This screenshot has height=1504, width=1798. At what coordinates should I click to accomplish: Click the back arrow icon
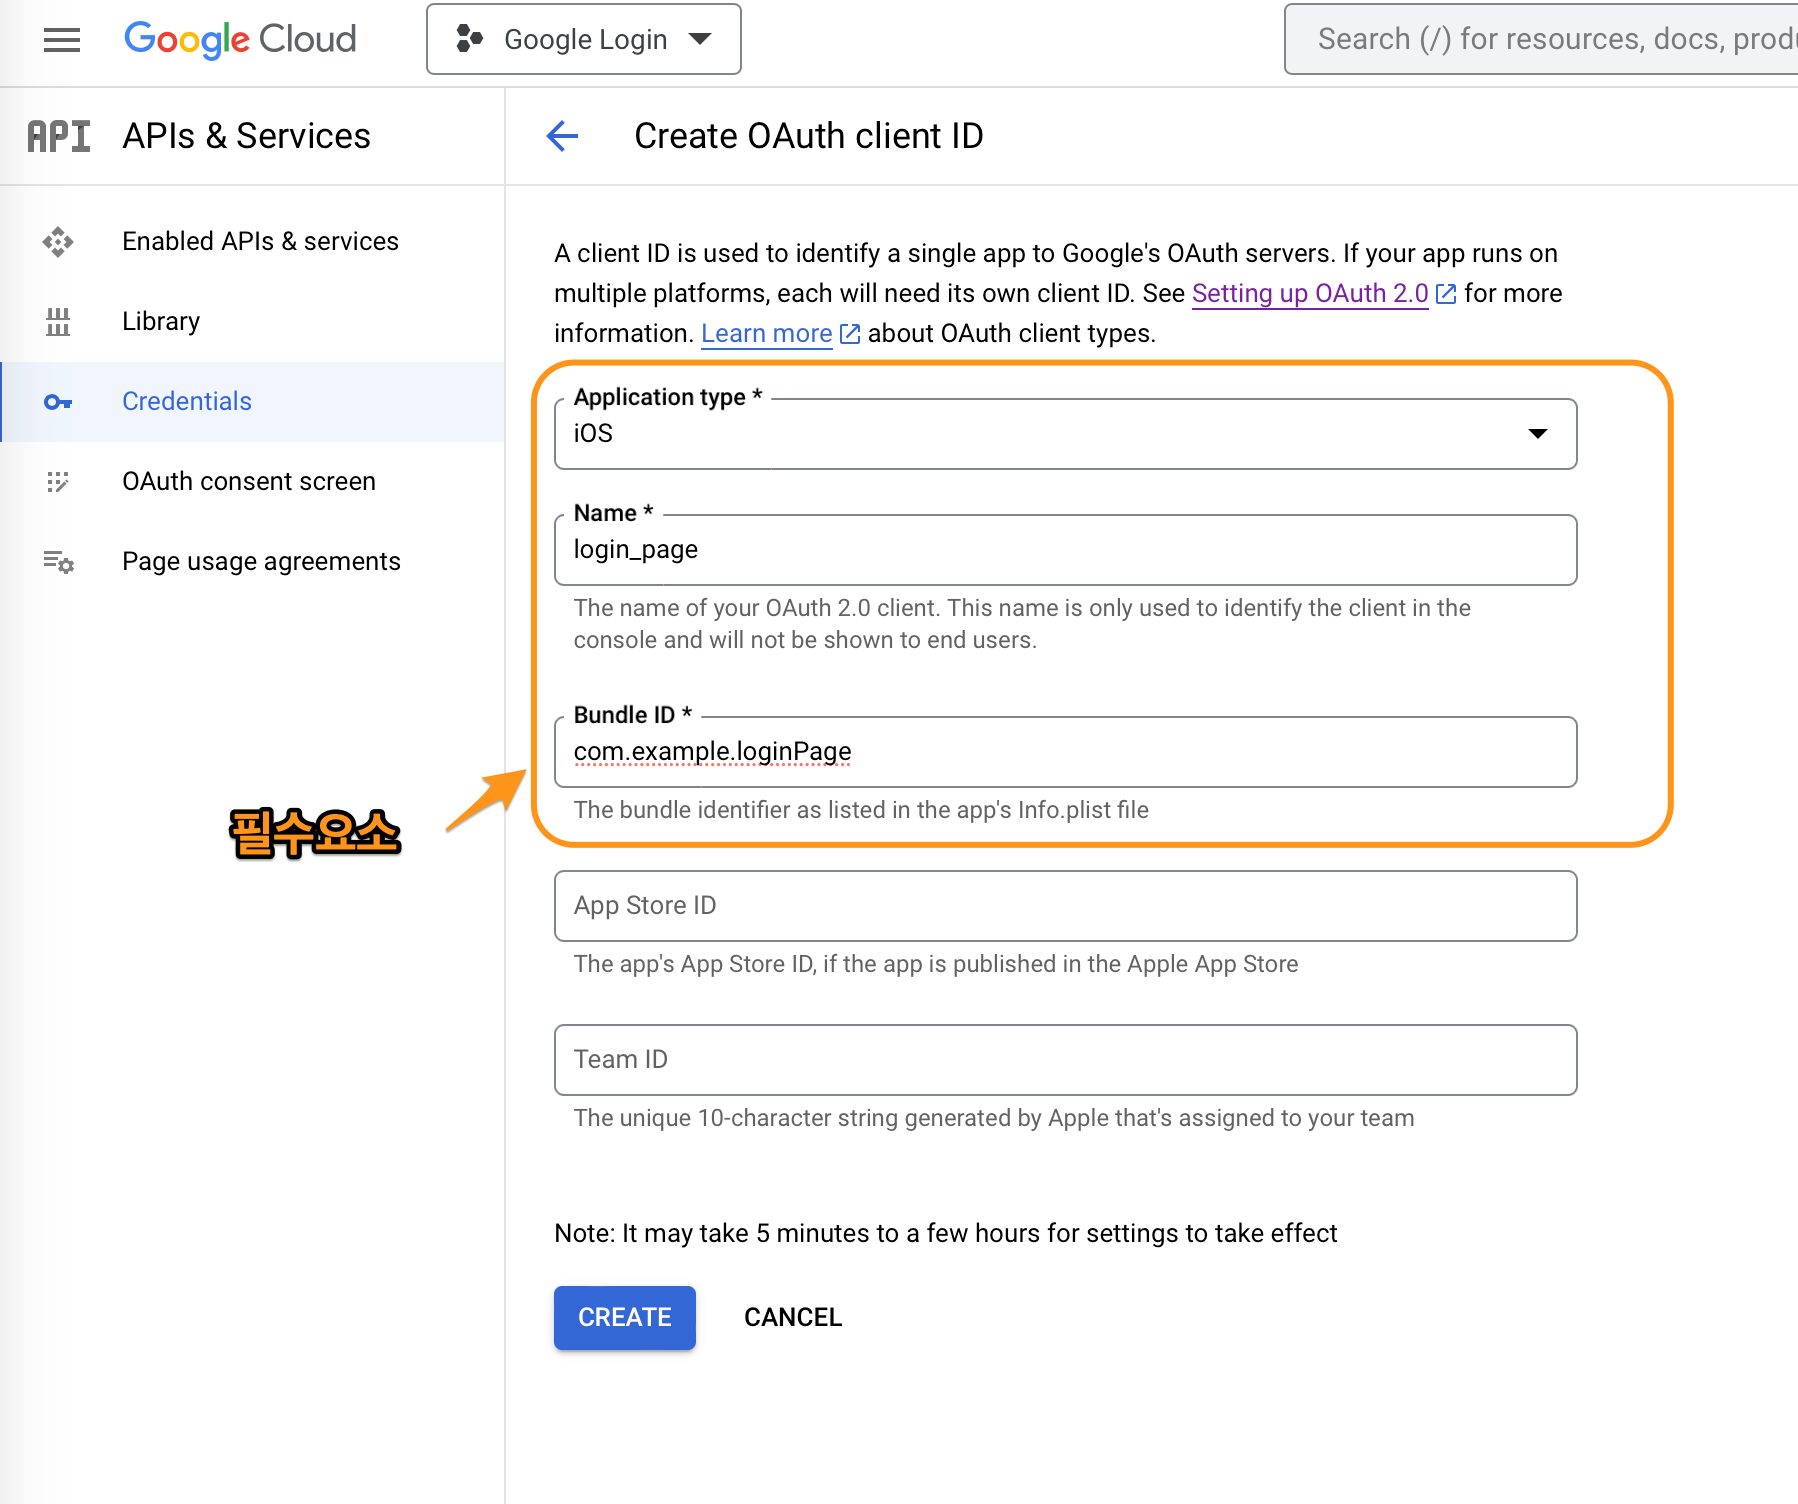pos(563,136)
